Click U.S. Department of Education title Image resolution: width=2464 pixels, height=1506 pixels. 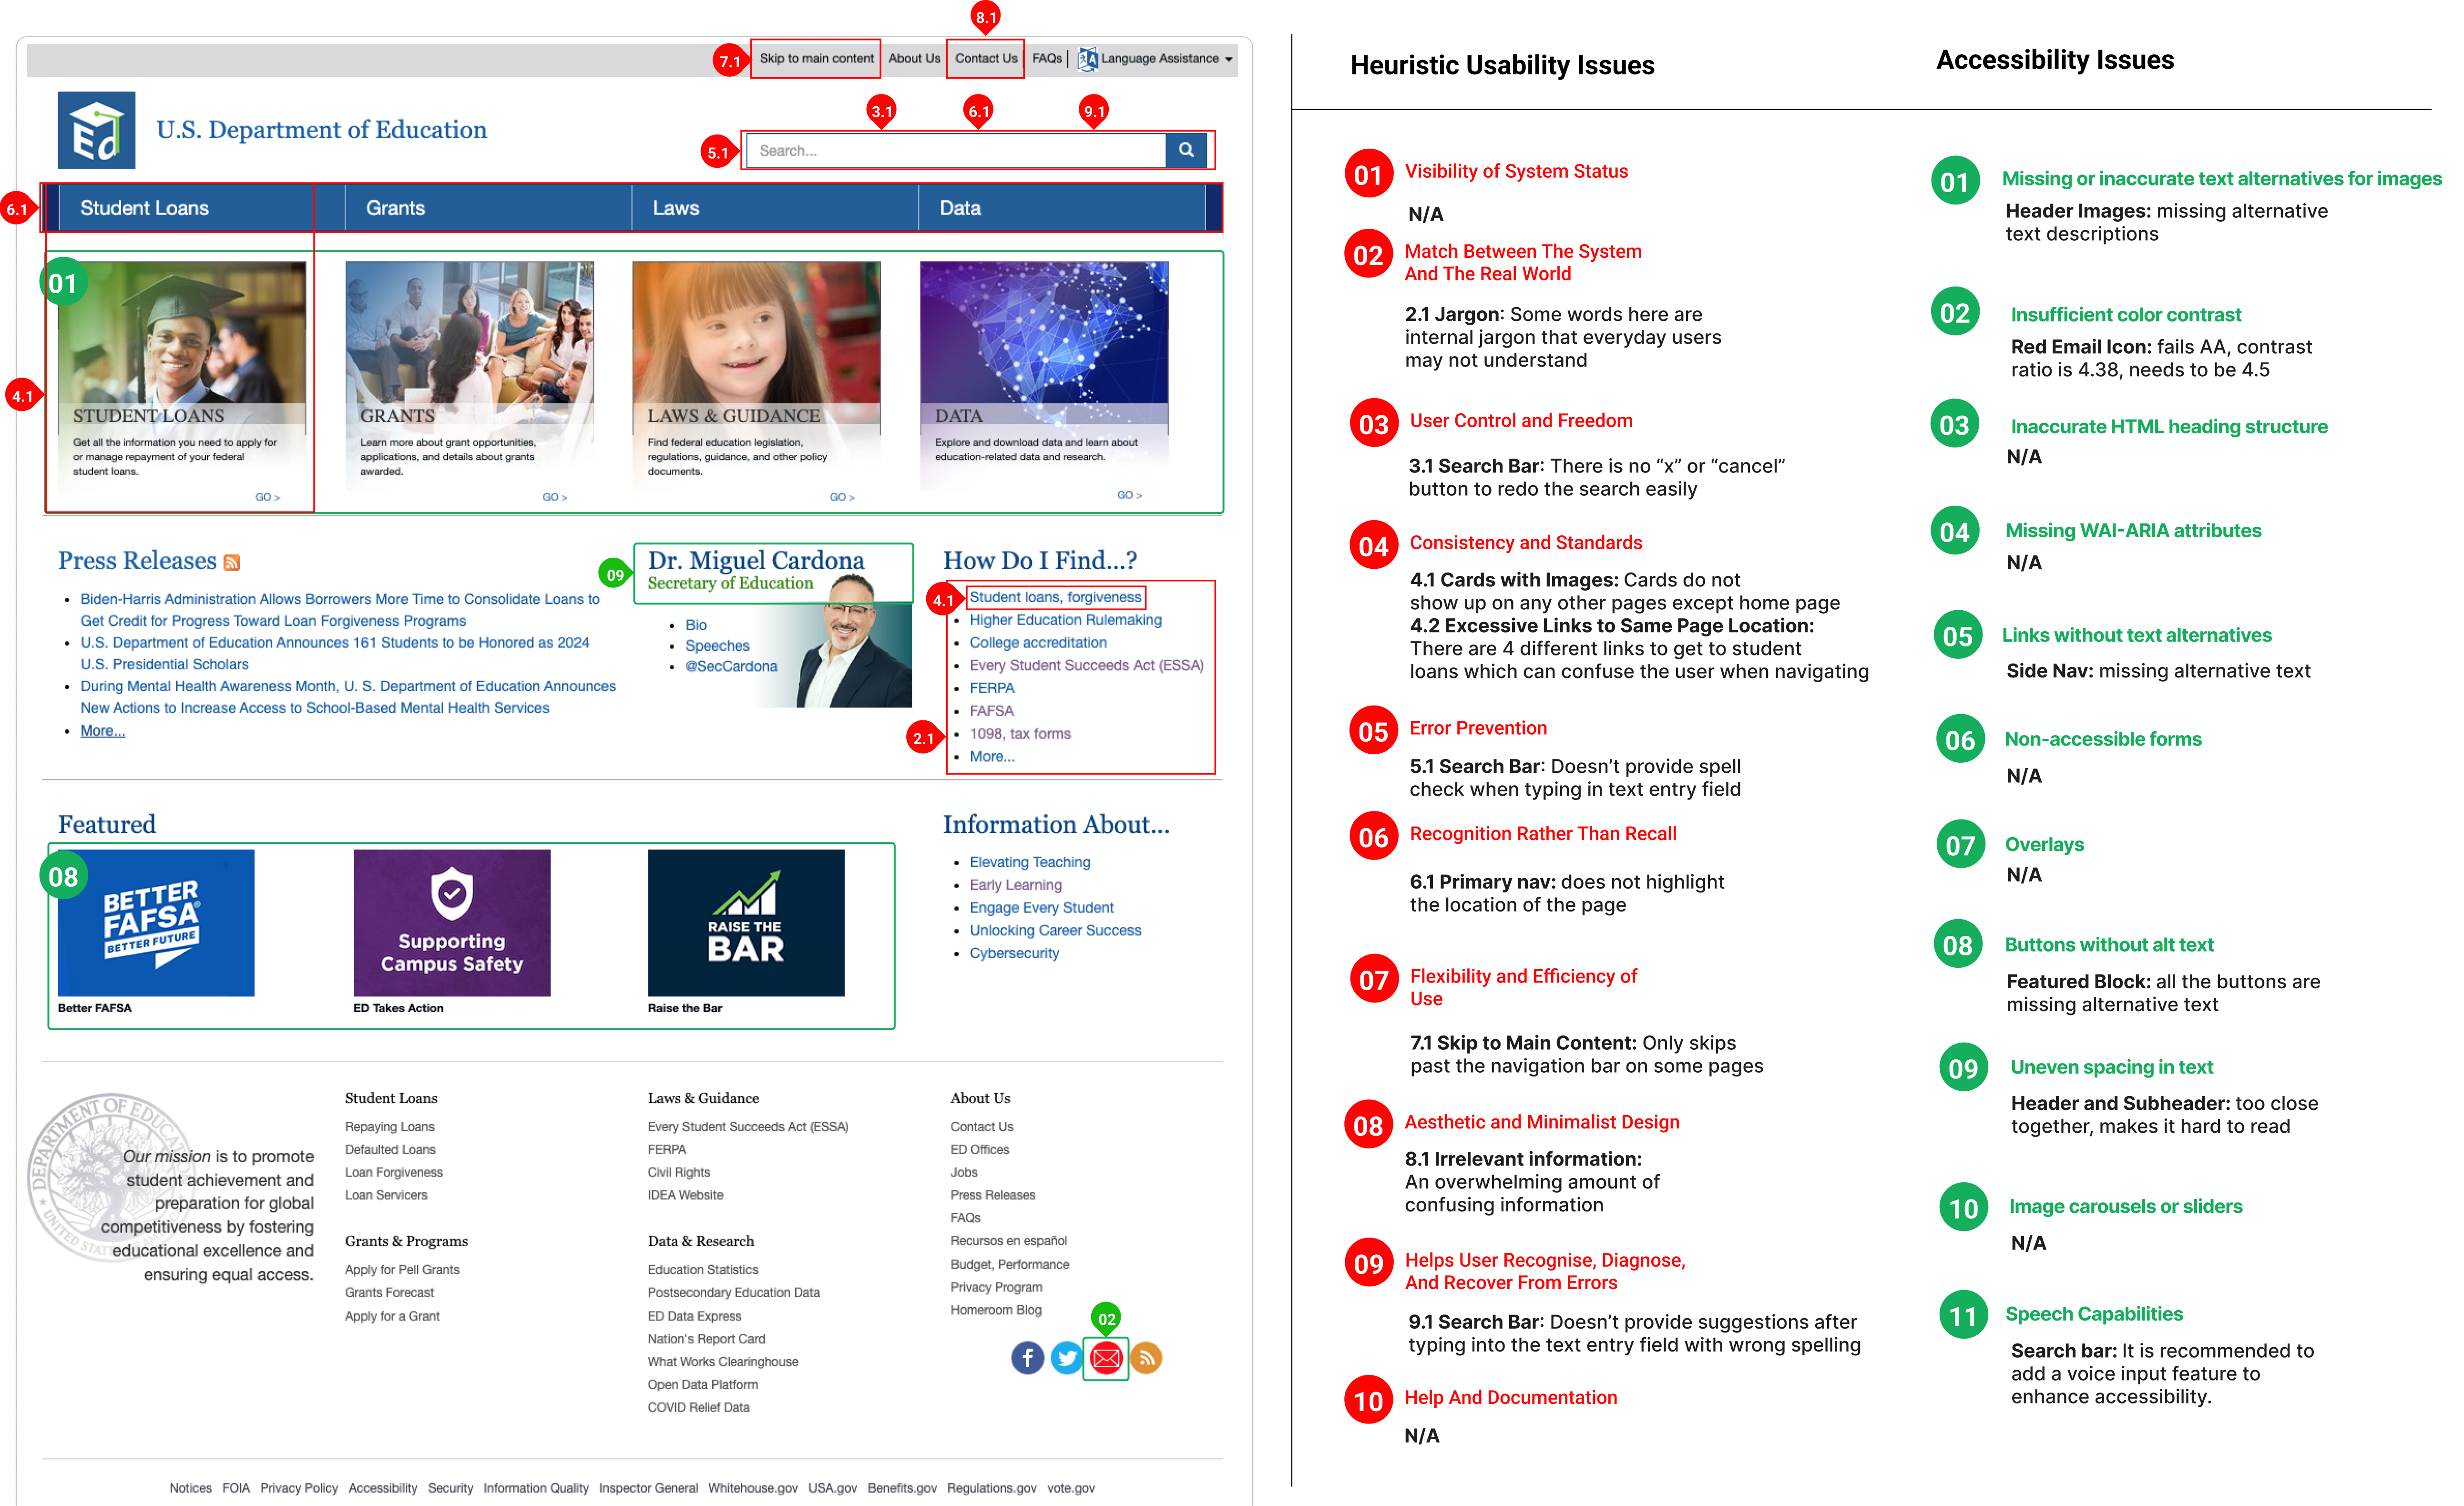click(321, 130)
